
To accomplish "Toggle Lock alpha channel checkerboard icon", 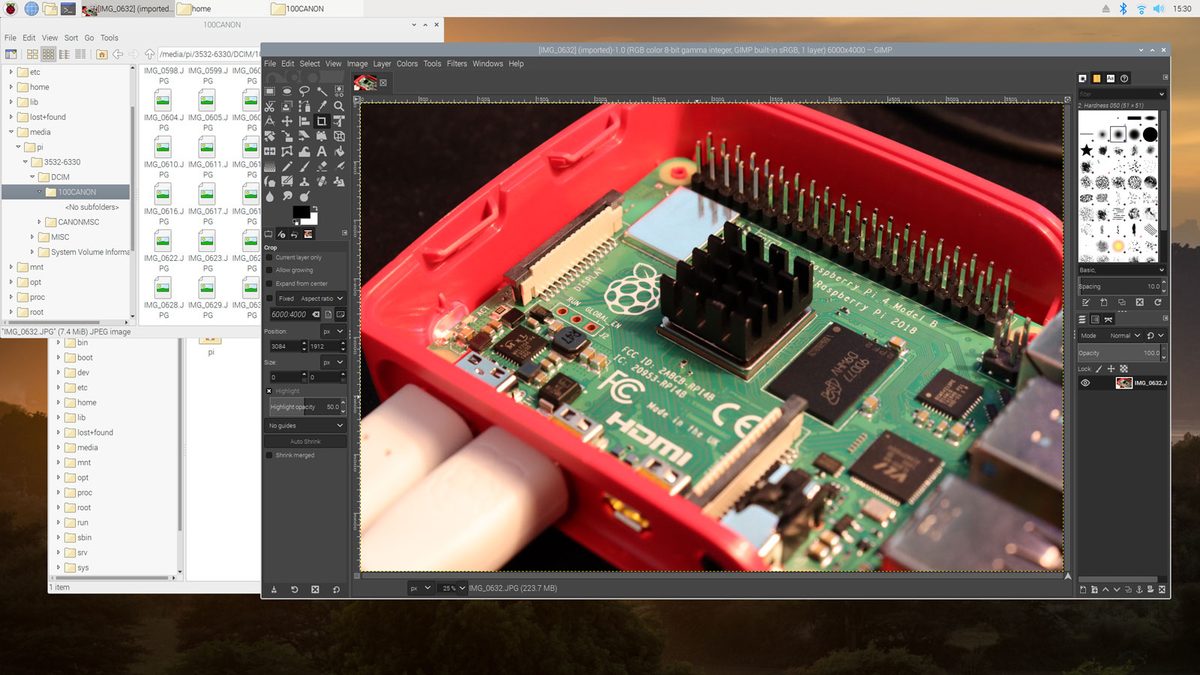I will click(x=1123, y=369).
